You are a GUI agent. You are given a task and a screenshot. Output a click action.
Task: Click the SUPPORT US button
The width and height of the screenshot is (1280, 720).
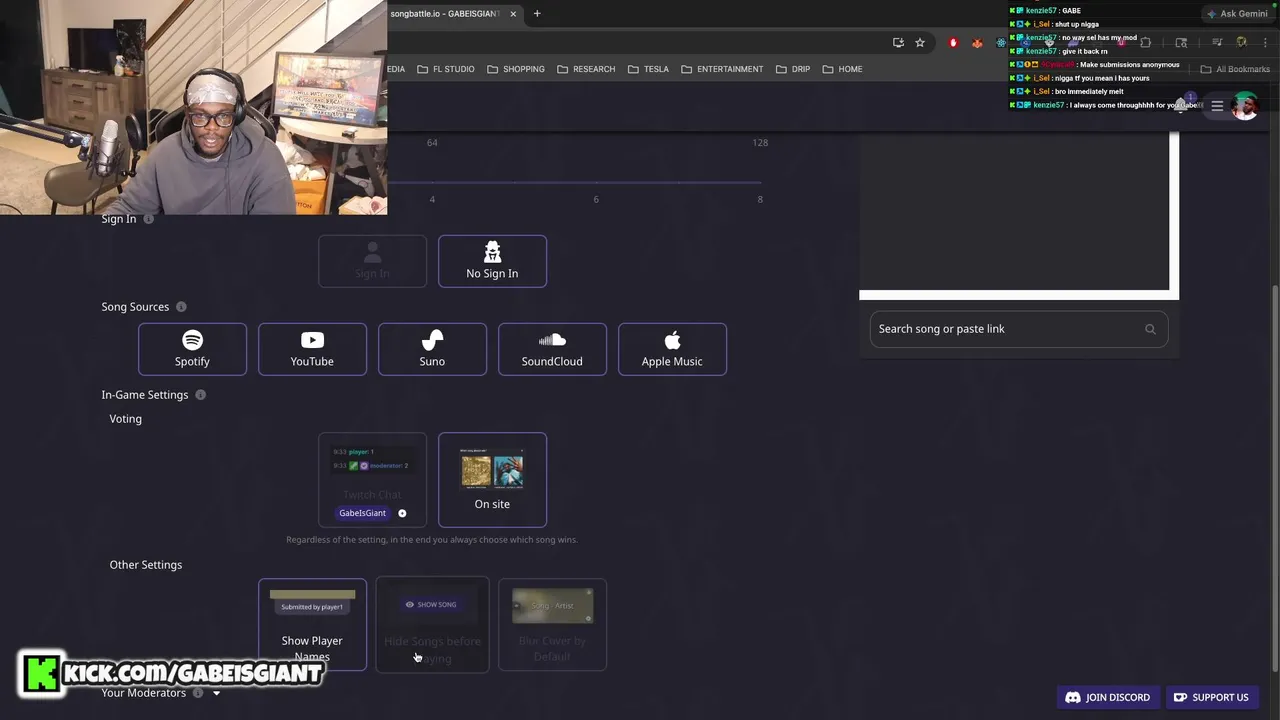[1211, 697]
